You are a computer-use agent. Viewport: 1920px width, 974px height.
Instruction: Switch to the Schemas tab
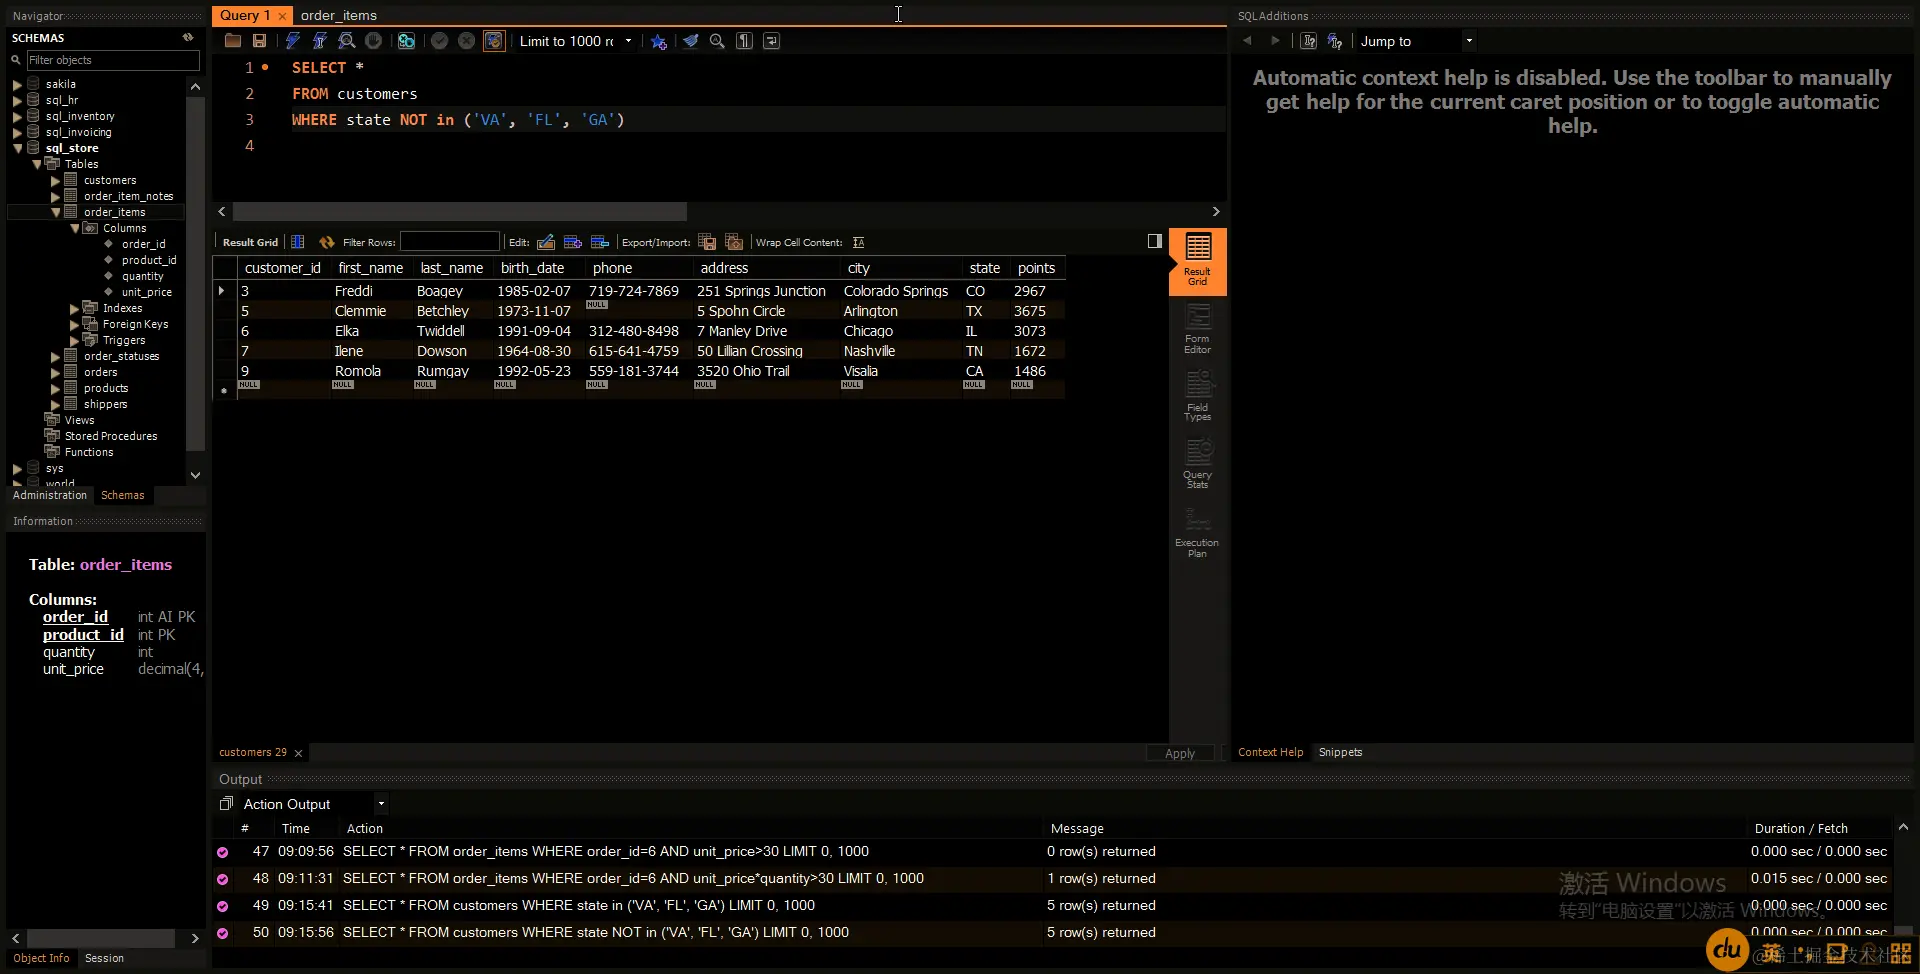tap(123, 495)
